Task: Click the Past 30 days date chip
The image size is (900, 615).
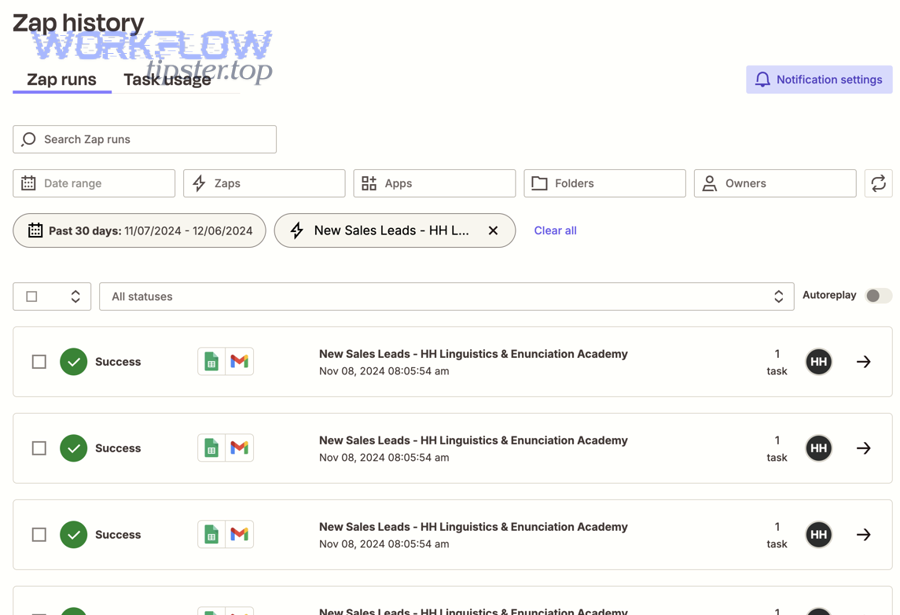Action: point(139,231)
